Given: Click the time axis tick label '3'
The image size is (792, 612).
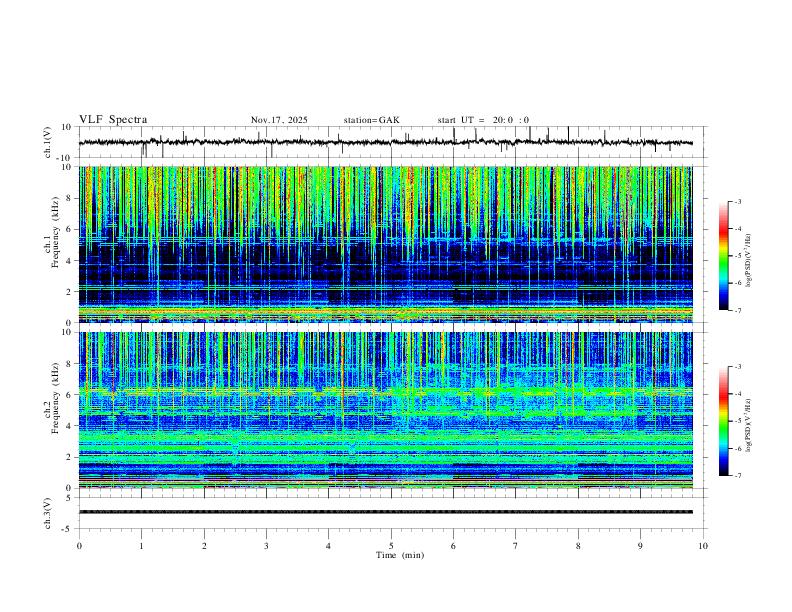Looking at the screenshot, I should coord(266,546).
